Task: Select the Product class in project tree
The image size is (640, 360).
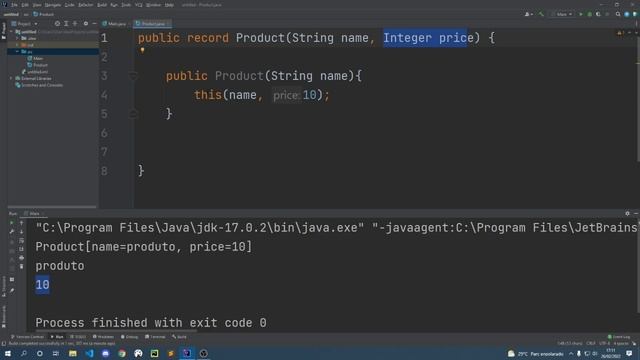Action: click(x=37, y=65)
